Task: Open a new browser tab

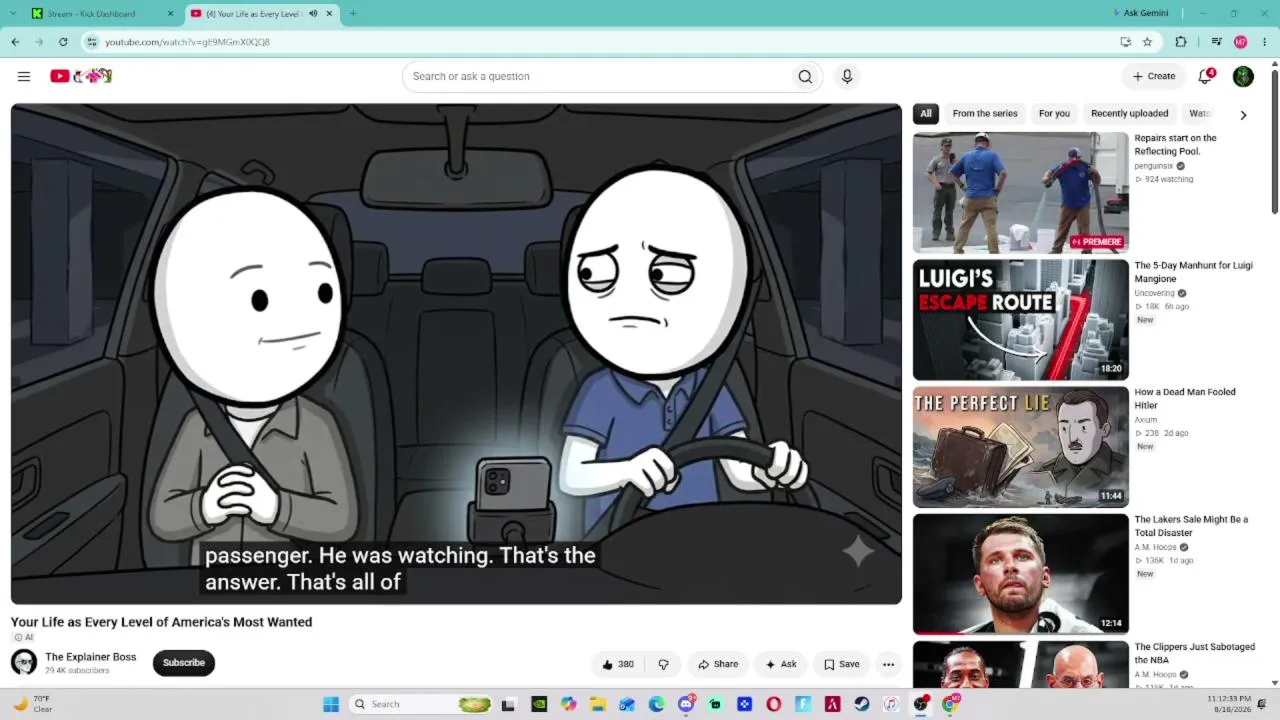Action: 352,14
